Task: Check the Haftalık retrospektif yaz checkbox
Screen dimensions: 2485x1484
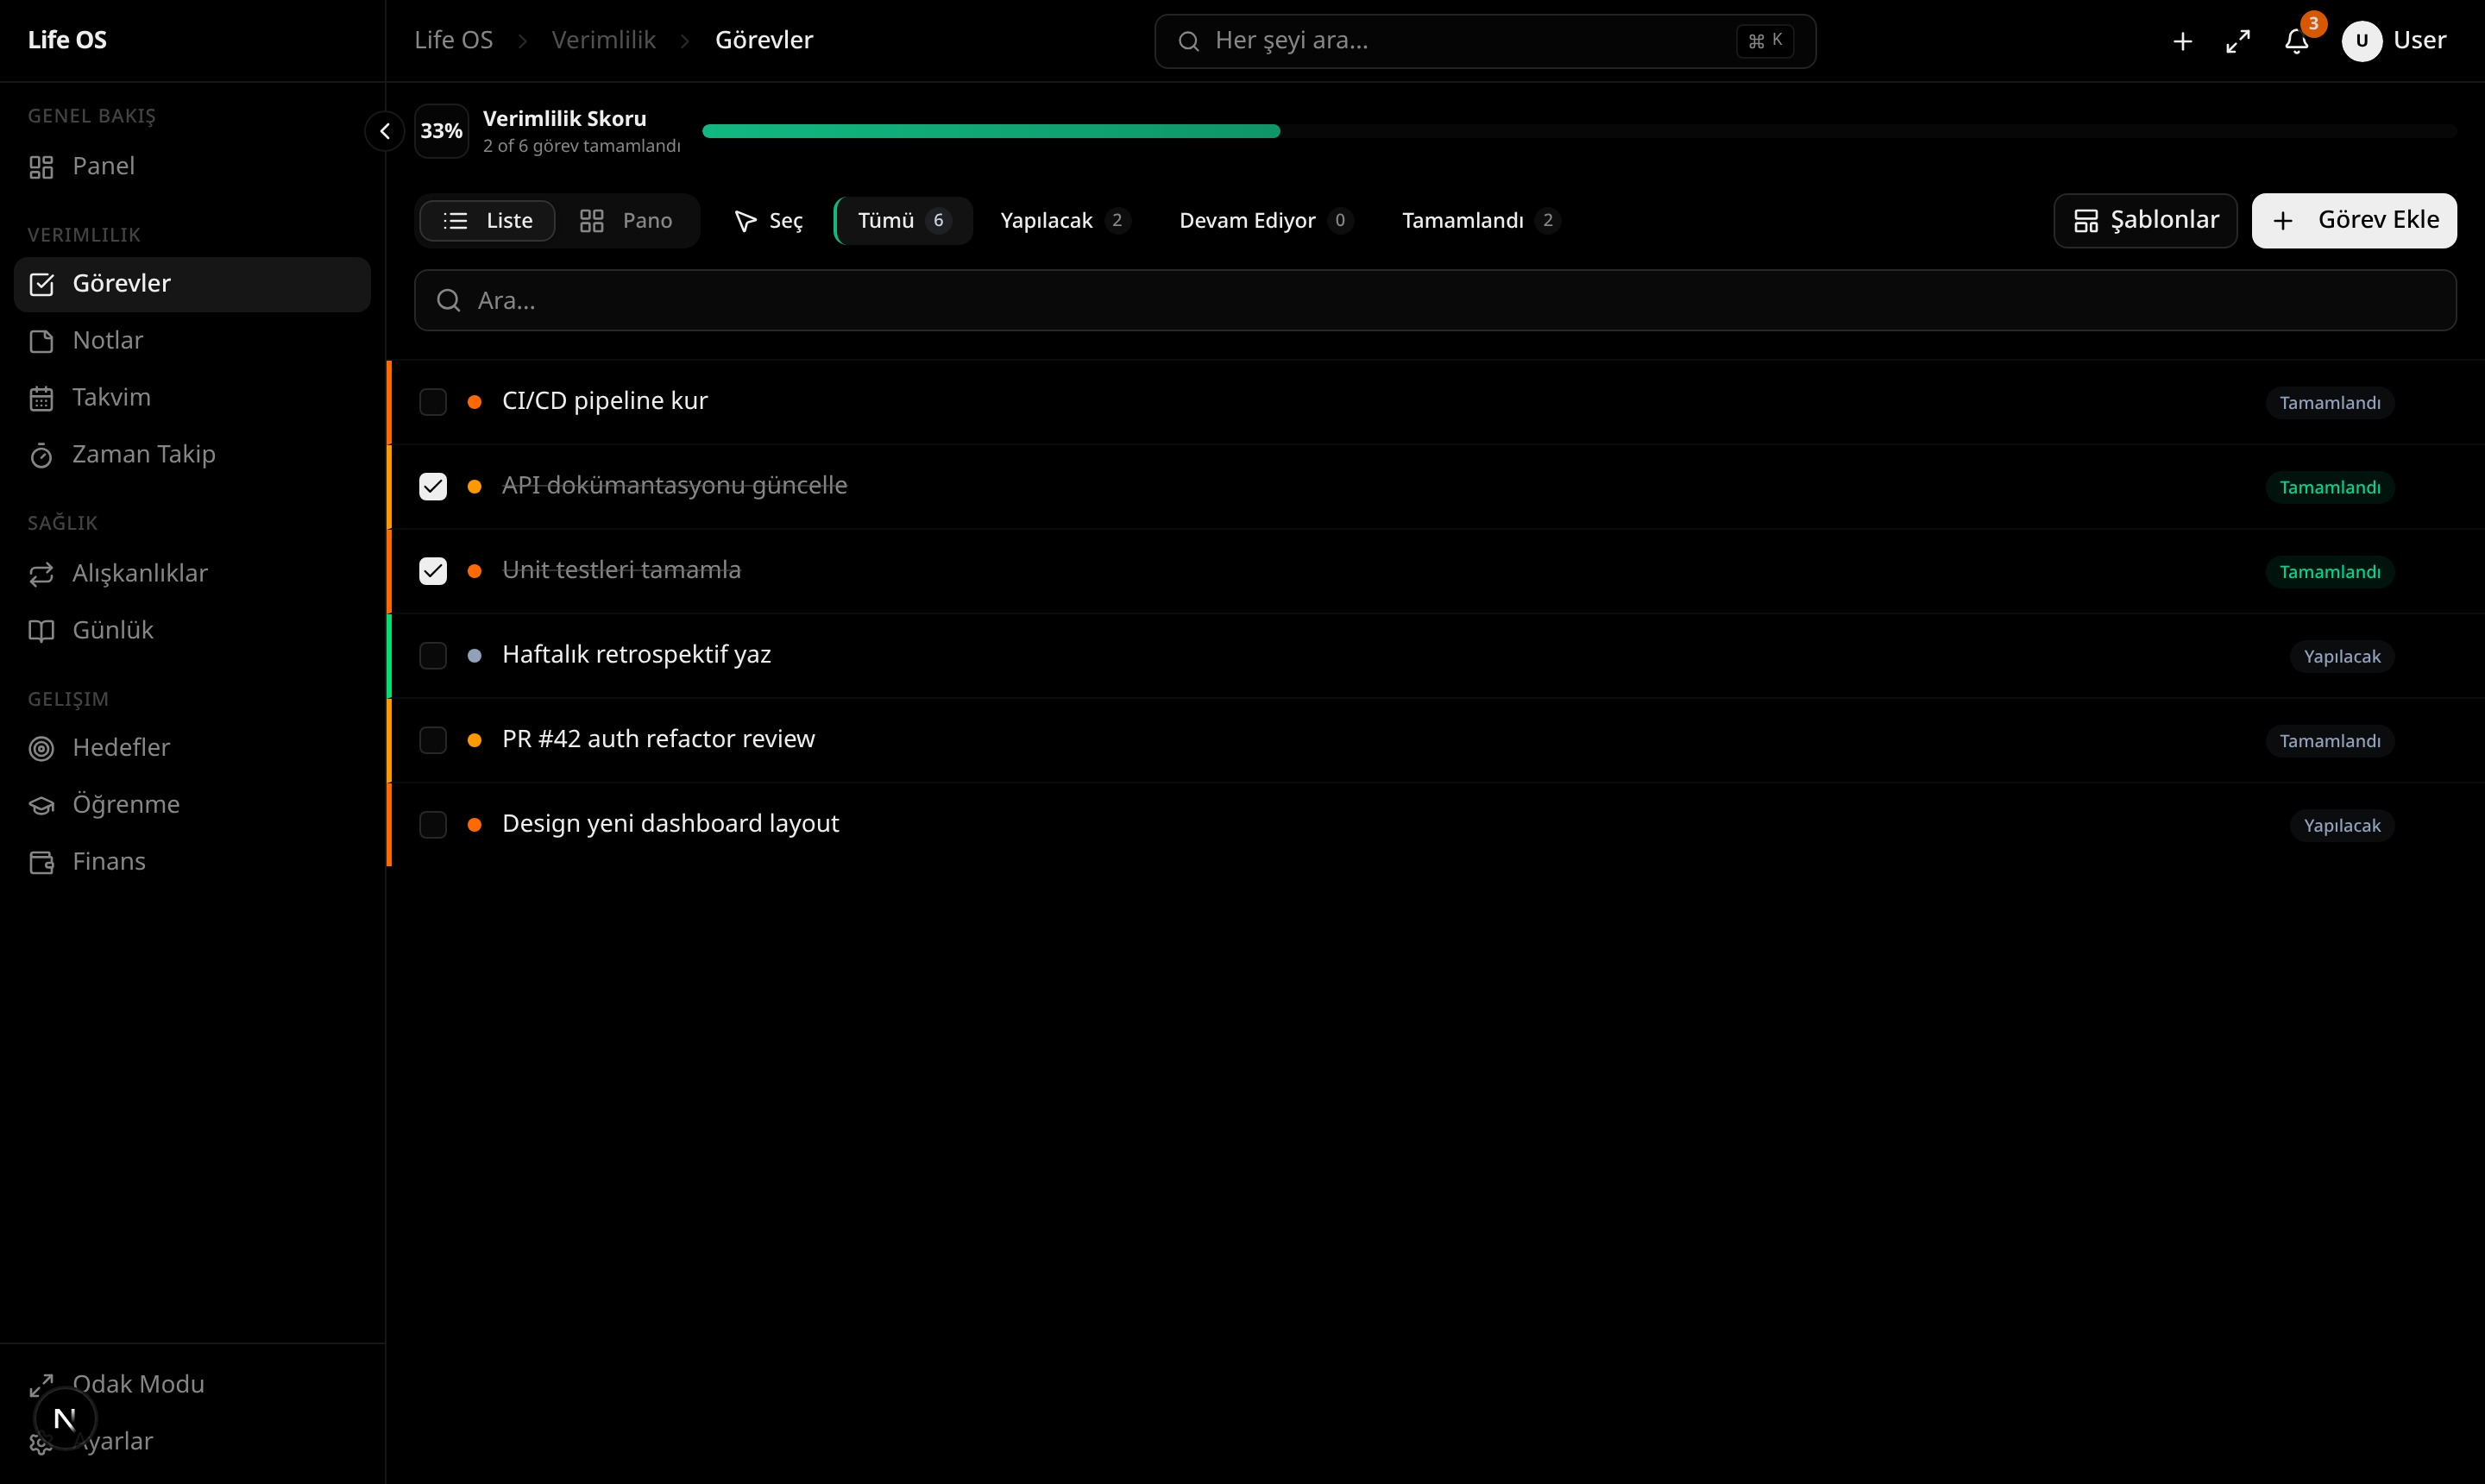Action: [x=433, y=656]
